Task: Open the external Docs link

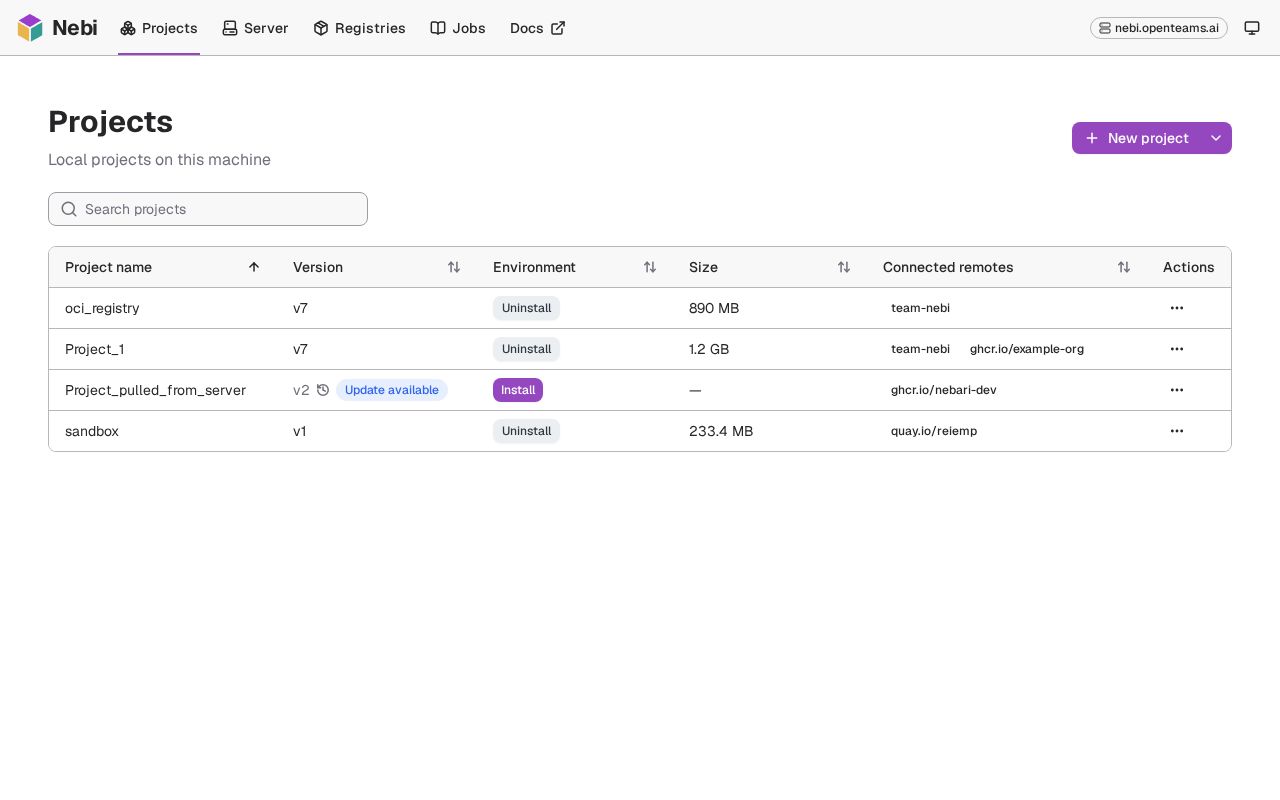Action: pos(538,28)
